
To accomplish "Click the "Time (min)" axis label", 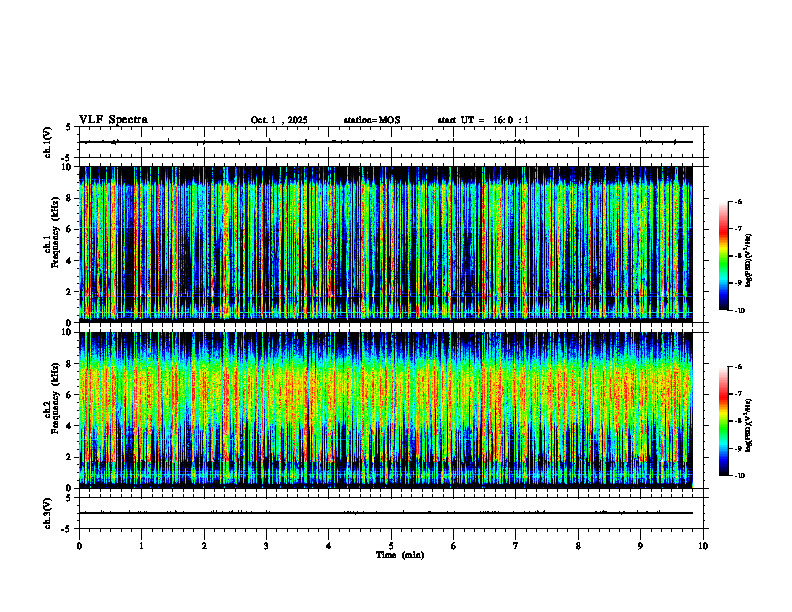I will coord(400,555).
